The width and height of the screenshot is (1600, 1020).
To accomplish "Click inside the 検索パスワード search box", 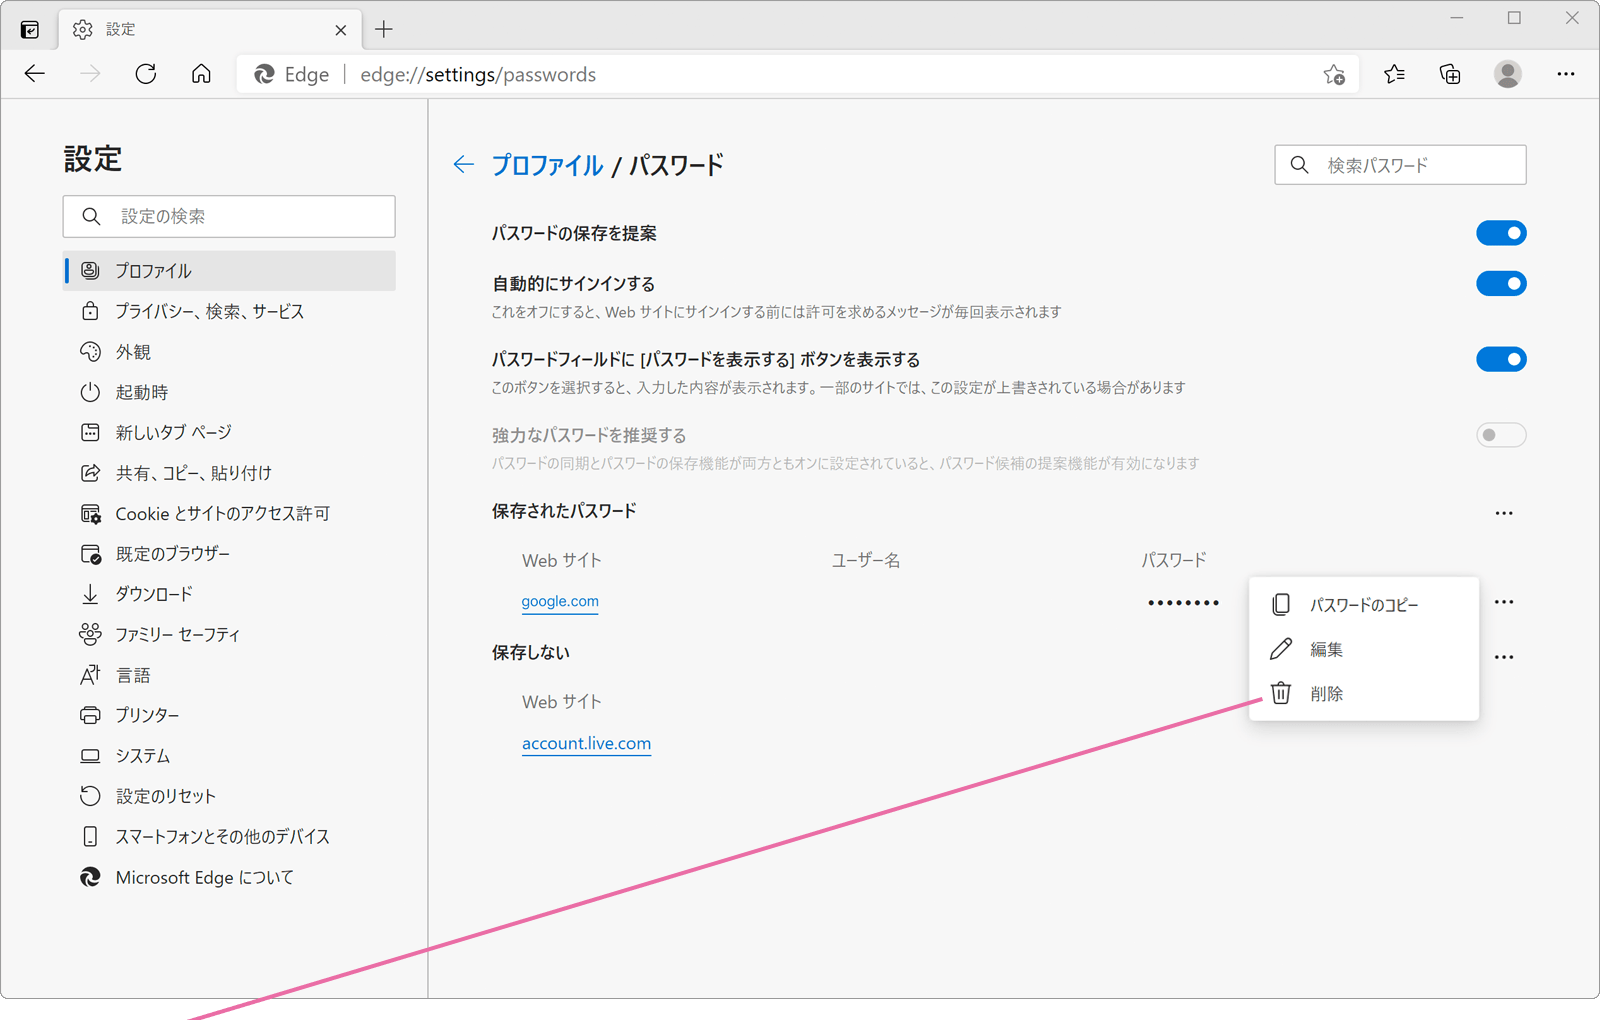I will (1400, 165).
